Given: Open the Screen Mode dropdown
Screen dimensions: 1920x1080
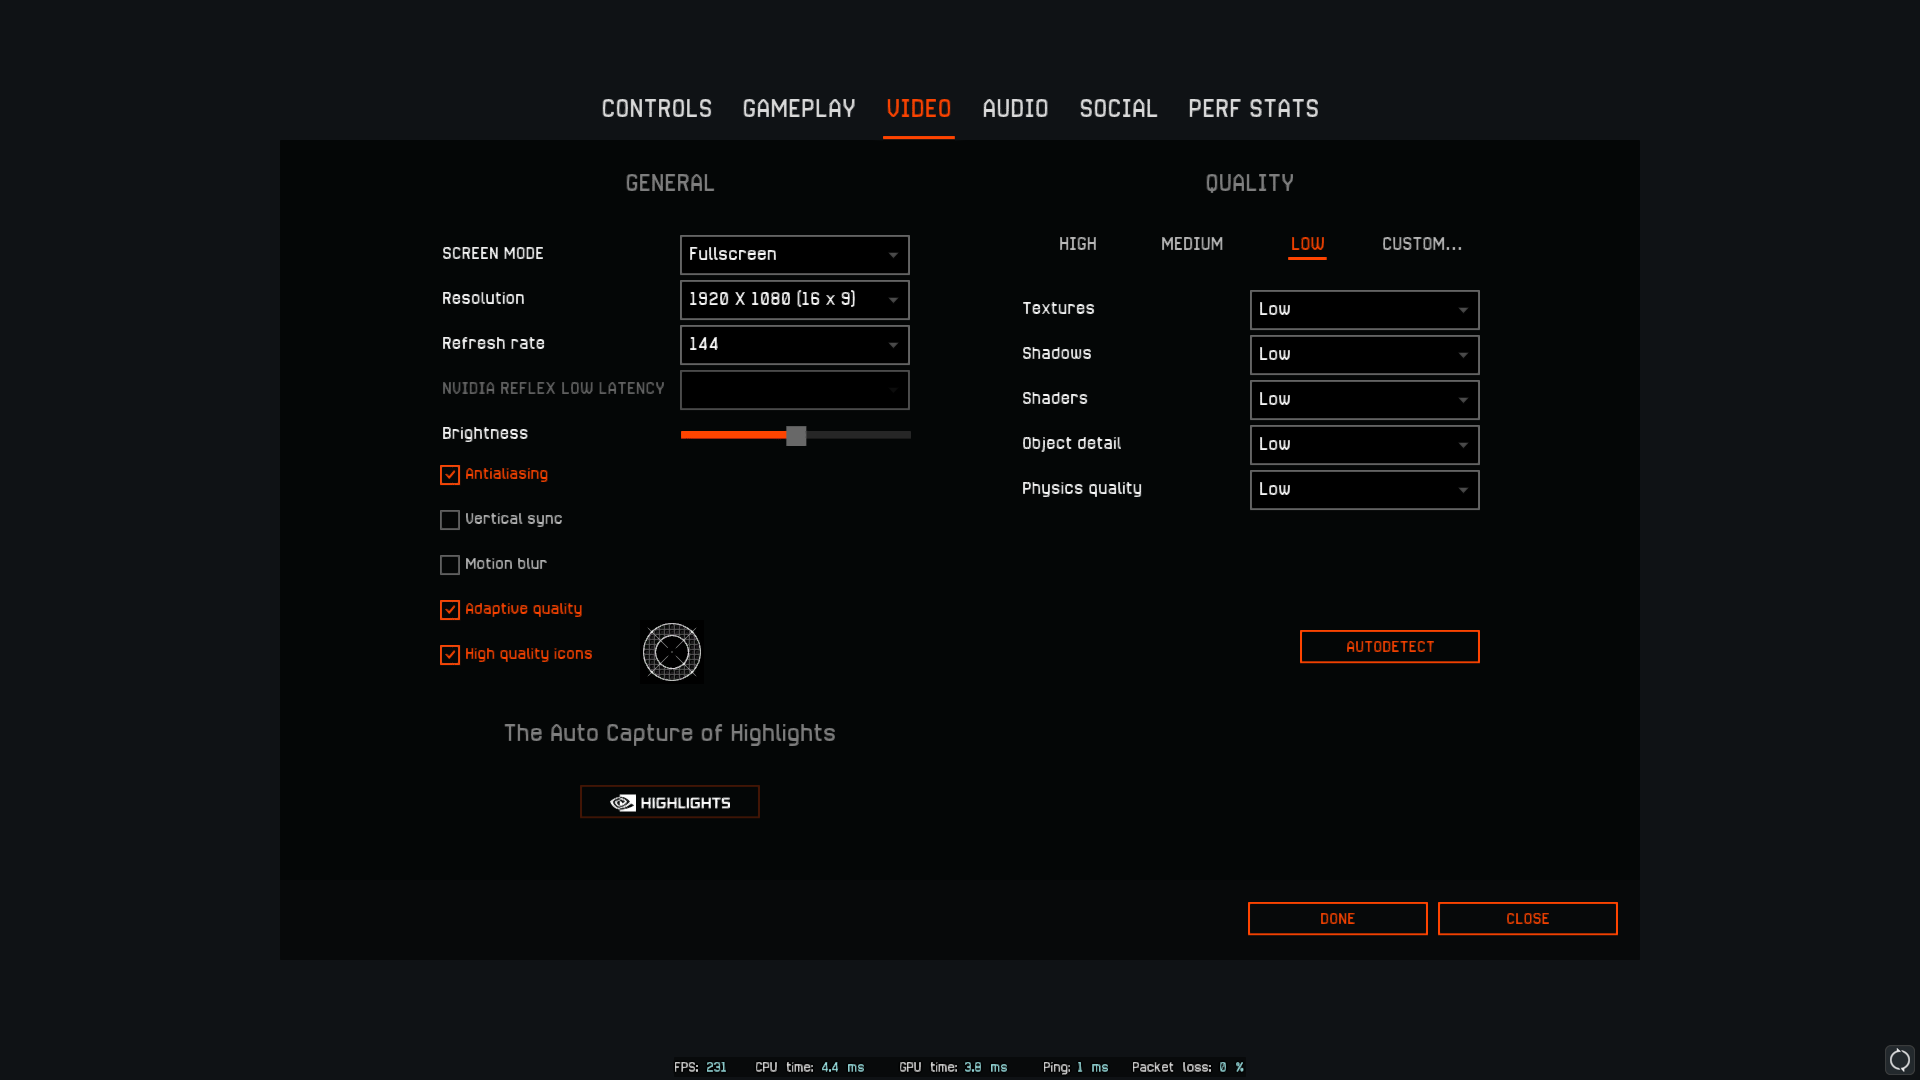Looking at the screenshot, I should click(794, 255).
